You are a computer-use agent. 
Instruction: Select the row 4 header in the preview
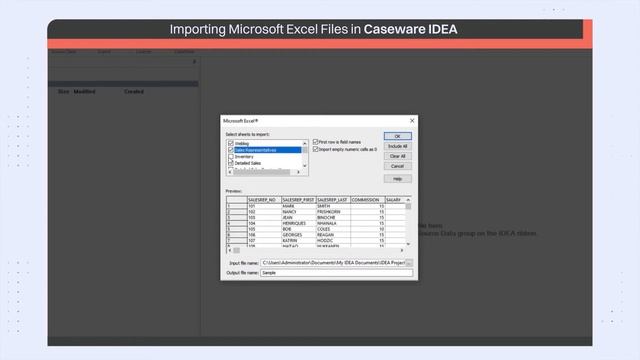(237, 223)
